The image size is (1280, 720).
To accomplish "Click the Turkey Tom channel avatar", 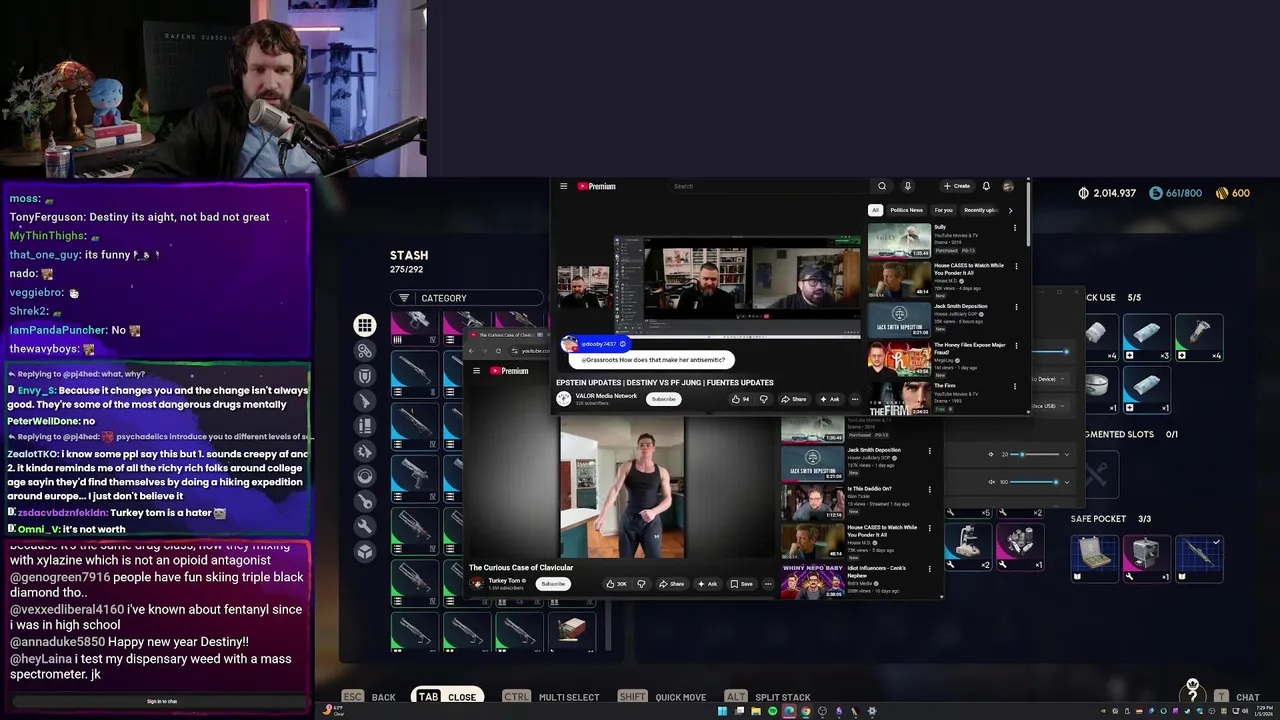I will 477,583.
